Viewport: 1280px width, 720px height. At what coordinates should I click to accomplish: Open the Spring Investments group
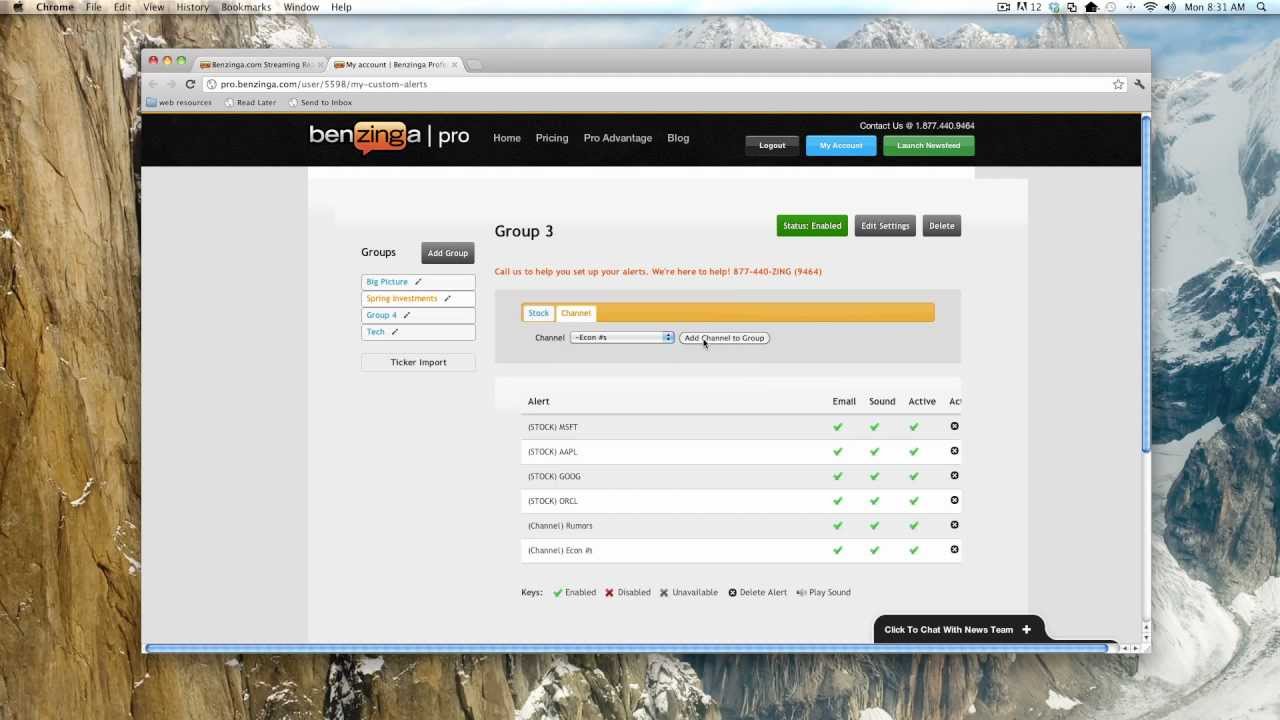point(401,298)
